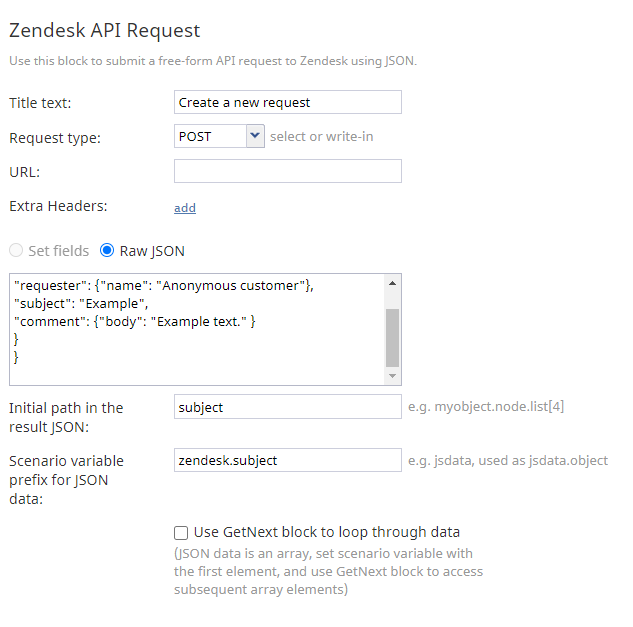The image size is (633, 627).
Task: Click the JSON text area scrollbar thumb
Action: (x=392, y=338)
